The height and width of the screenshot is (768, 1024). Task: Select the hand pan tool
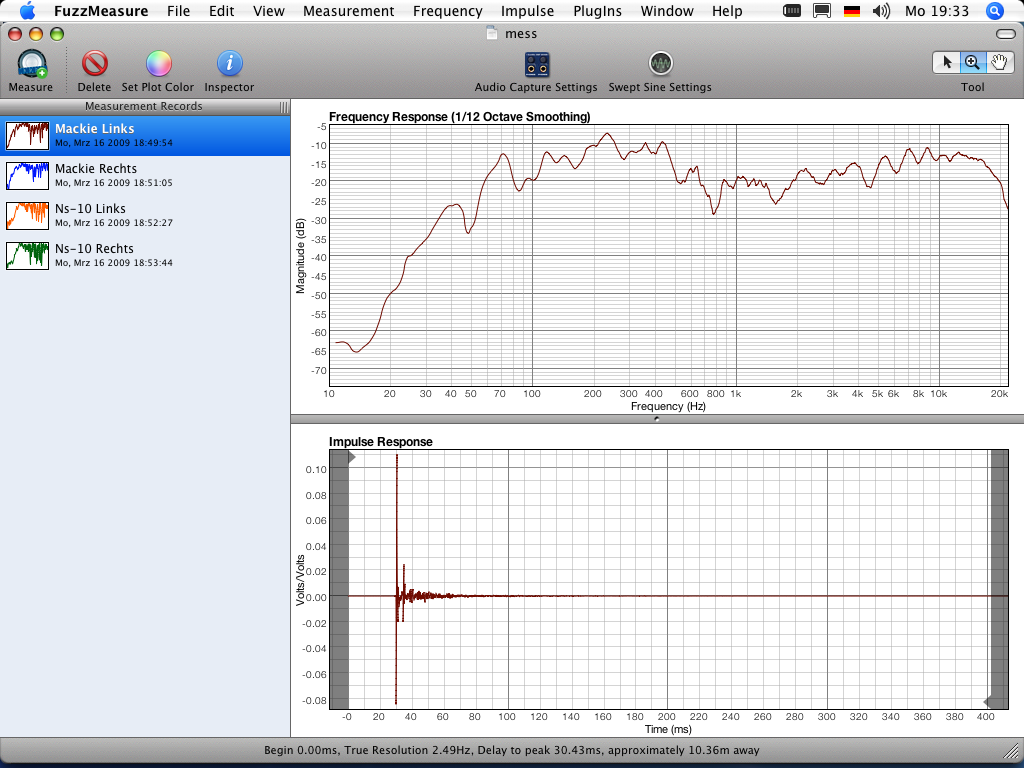(999, 62)
